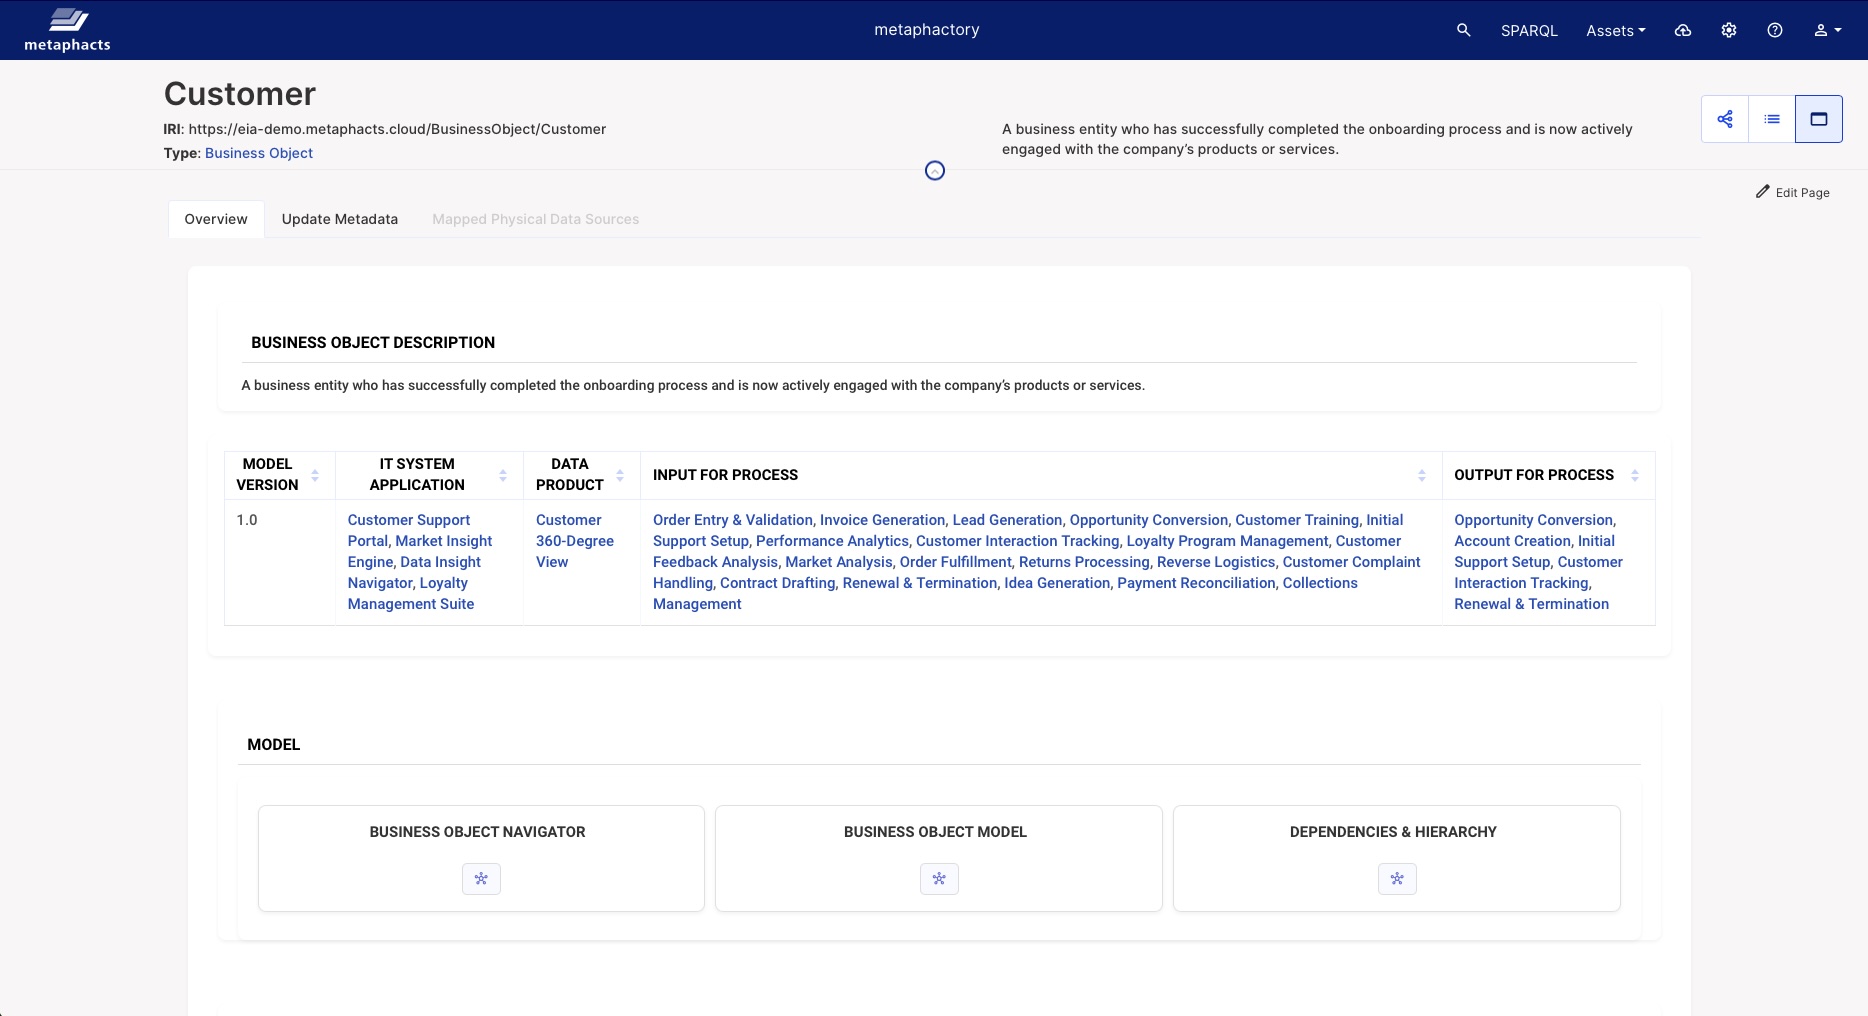Open Business Object Navigator graph icon
Image resolution: width=1868 pixels, height=1016 pixels.
[x=481, y=879]
